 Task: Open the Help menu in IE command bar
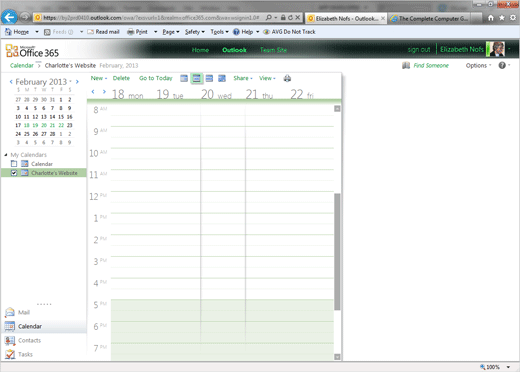(x=246, y=32)
